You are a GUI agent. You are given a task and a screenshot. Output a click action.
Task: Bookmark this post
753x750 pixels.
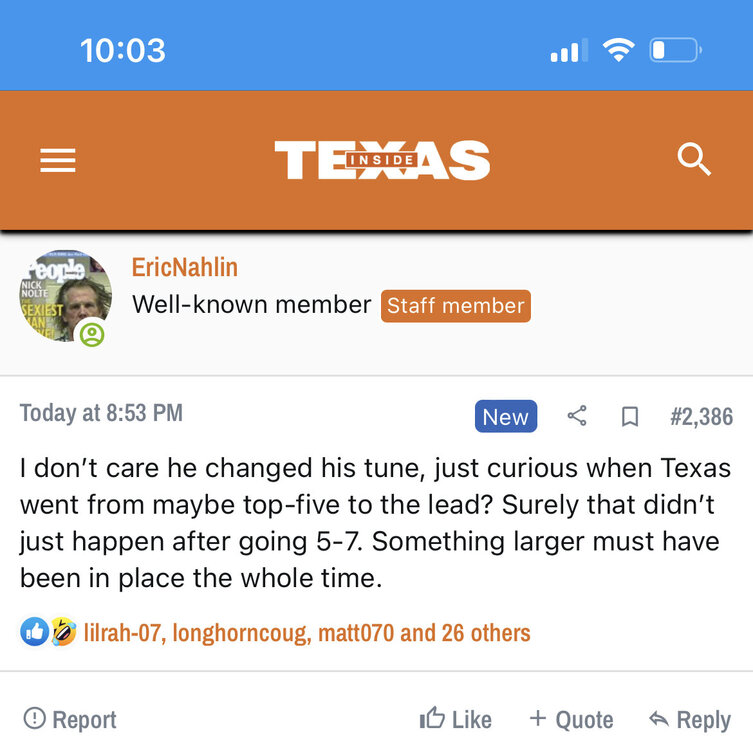pyautogui.click(x=630, y=416)
